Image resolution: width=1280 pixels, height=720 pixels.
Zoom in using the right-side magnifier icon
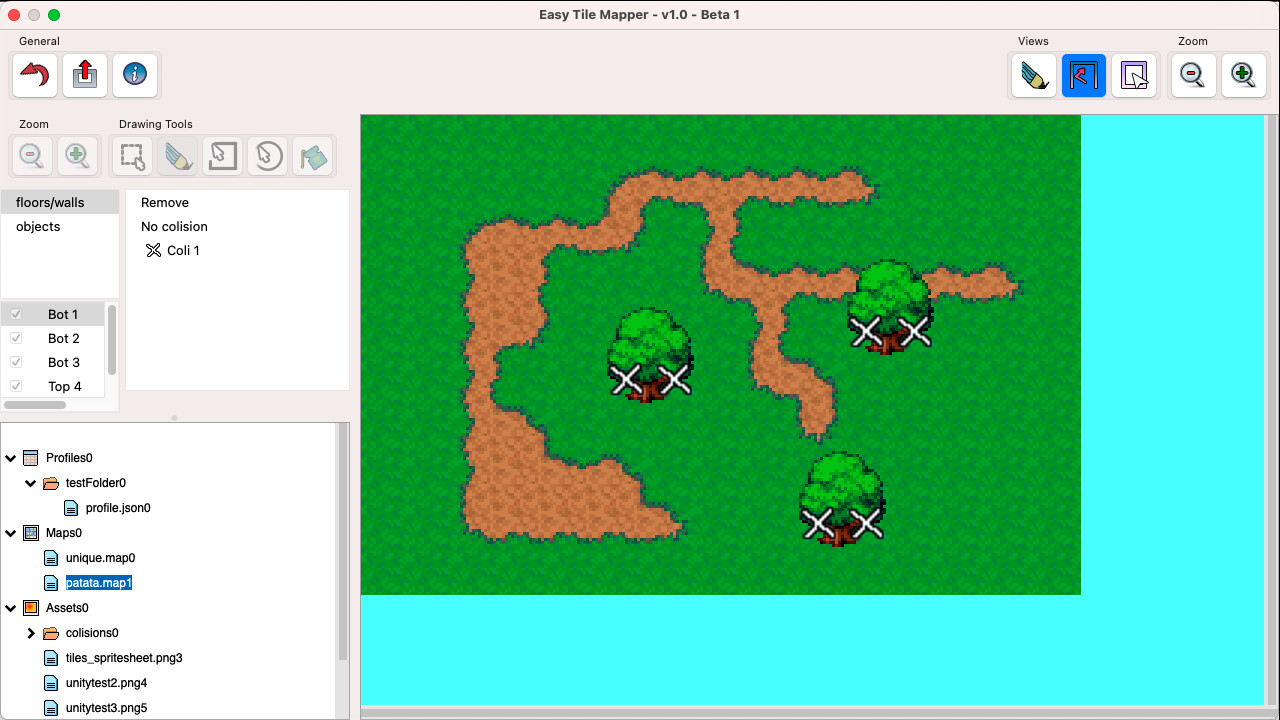coord(1244,75)
